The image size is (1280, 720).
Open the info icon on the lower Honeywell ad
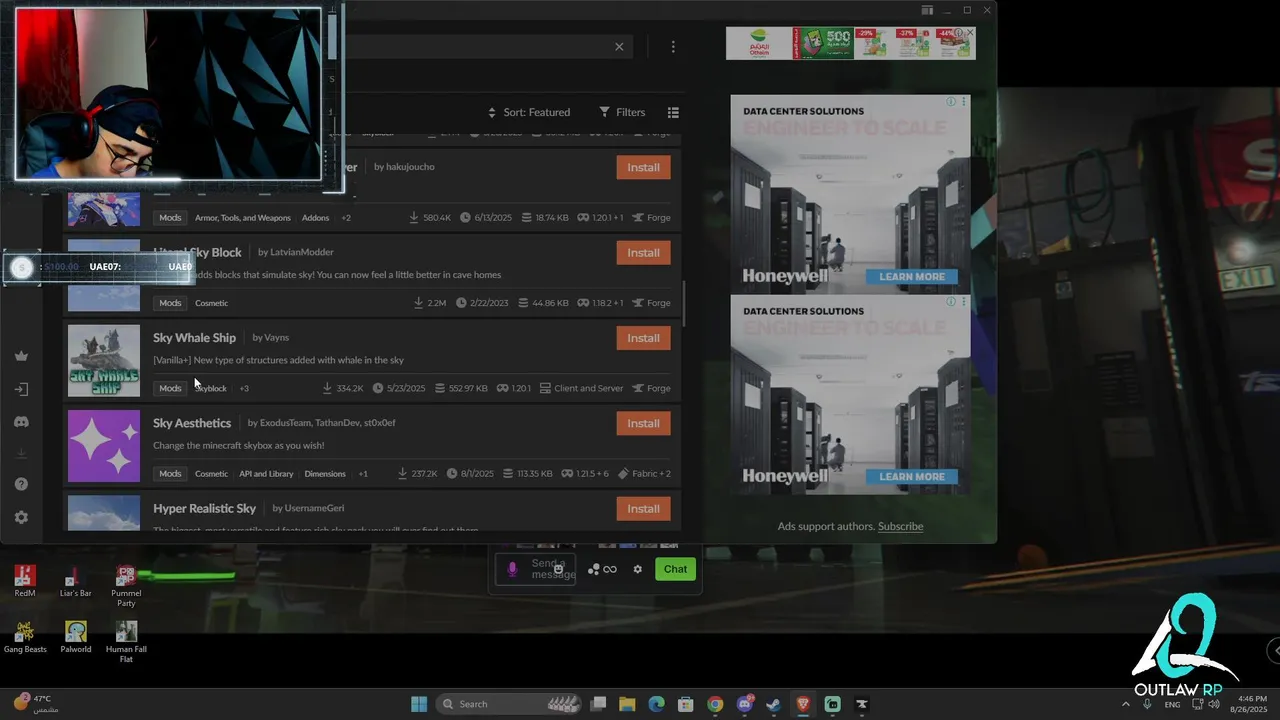[952, 301]
